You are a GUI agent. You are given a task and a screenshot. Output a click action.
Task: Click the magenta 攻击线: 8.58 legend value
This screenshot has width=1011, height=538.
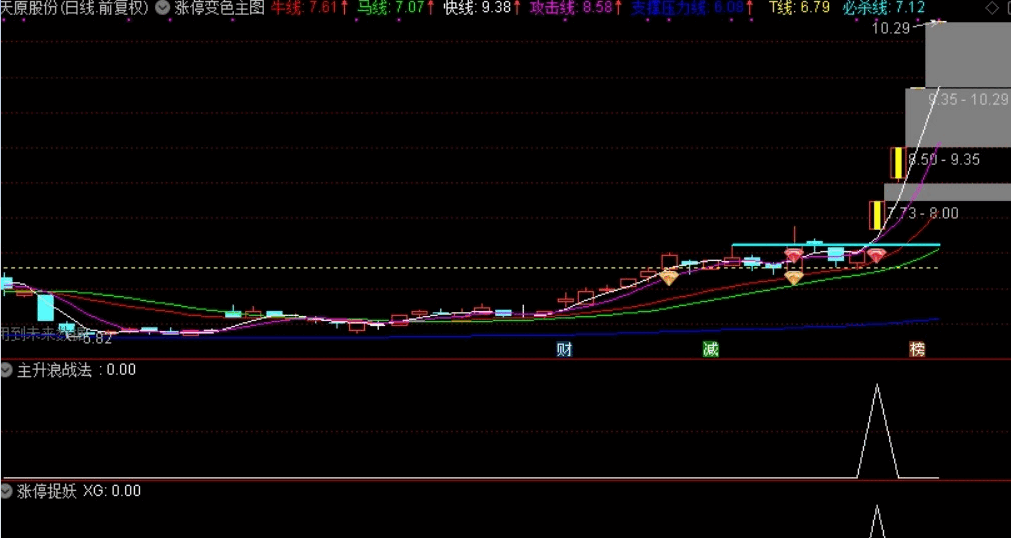[x=576, y=8]
